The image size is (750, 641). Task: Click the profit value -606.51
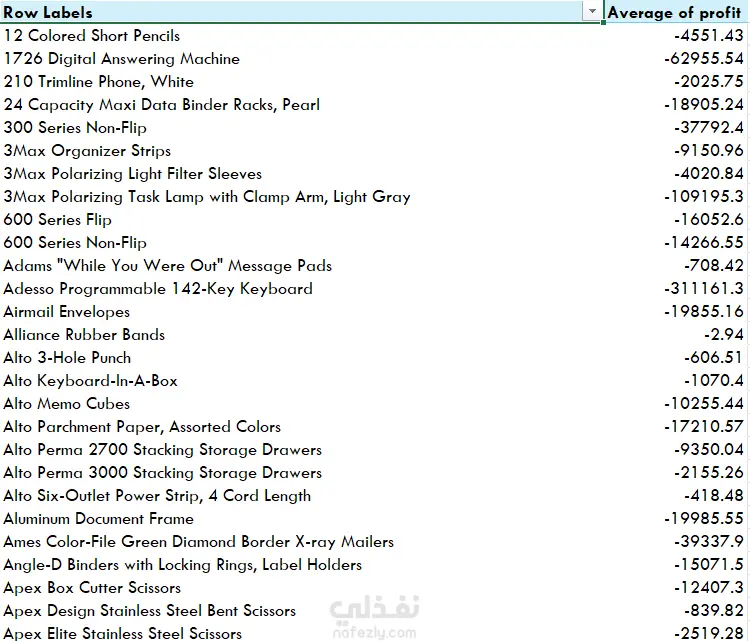click(714, 358)
